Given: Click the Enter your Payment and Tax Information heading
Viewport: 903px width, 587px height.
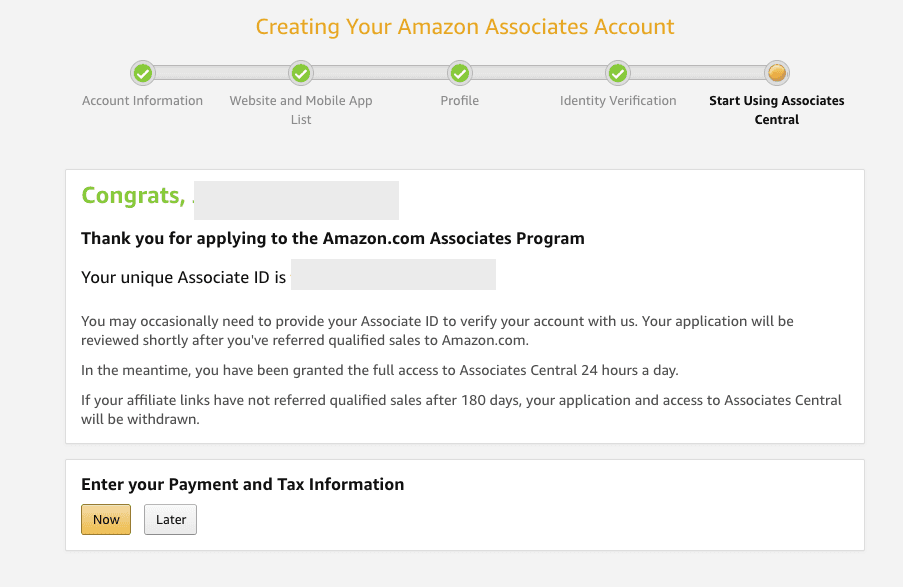Looking at the screenshot, I should click(243, 485).
